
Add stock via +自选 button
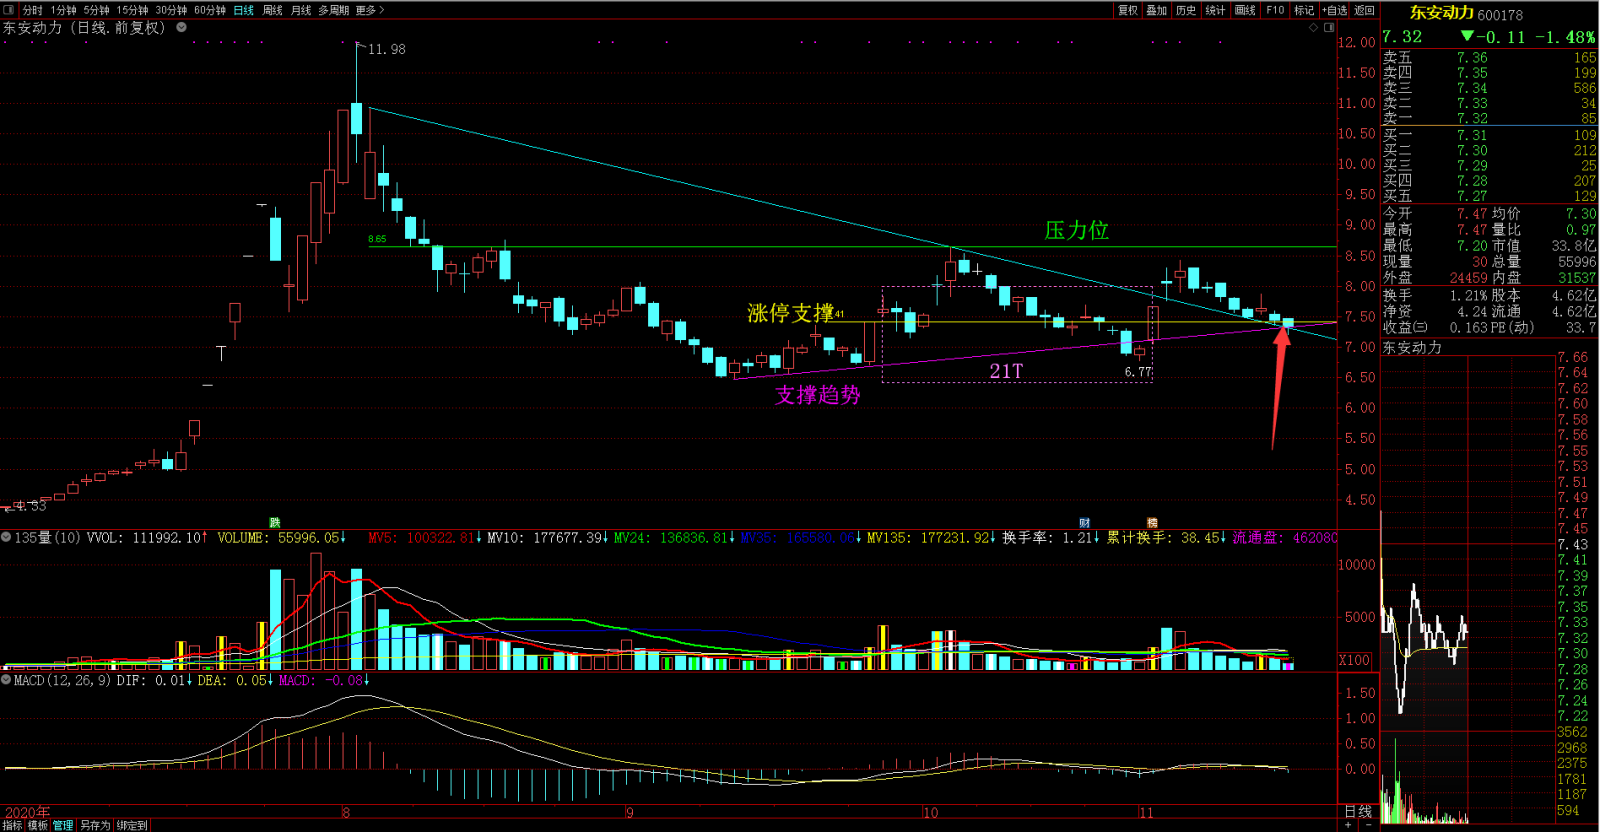tap(1335, 10)
